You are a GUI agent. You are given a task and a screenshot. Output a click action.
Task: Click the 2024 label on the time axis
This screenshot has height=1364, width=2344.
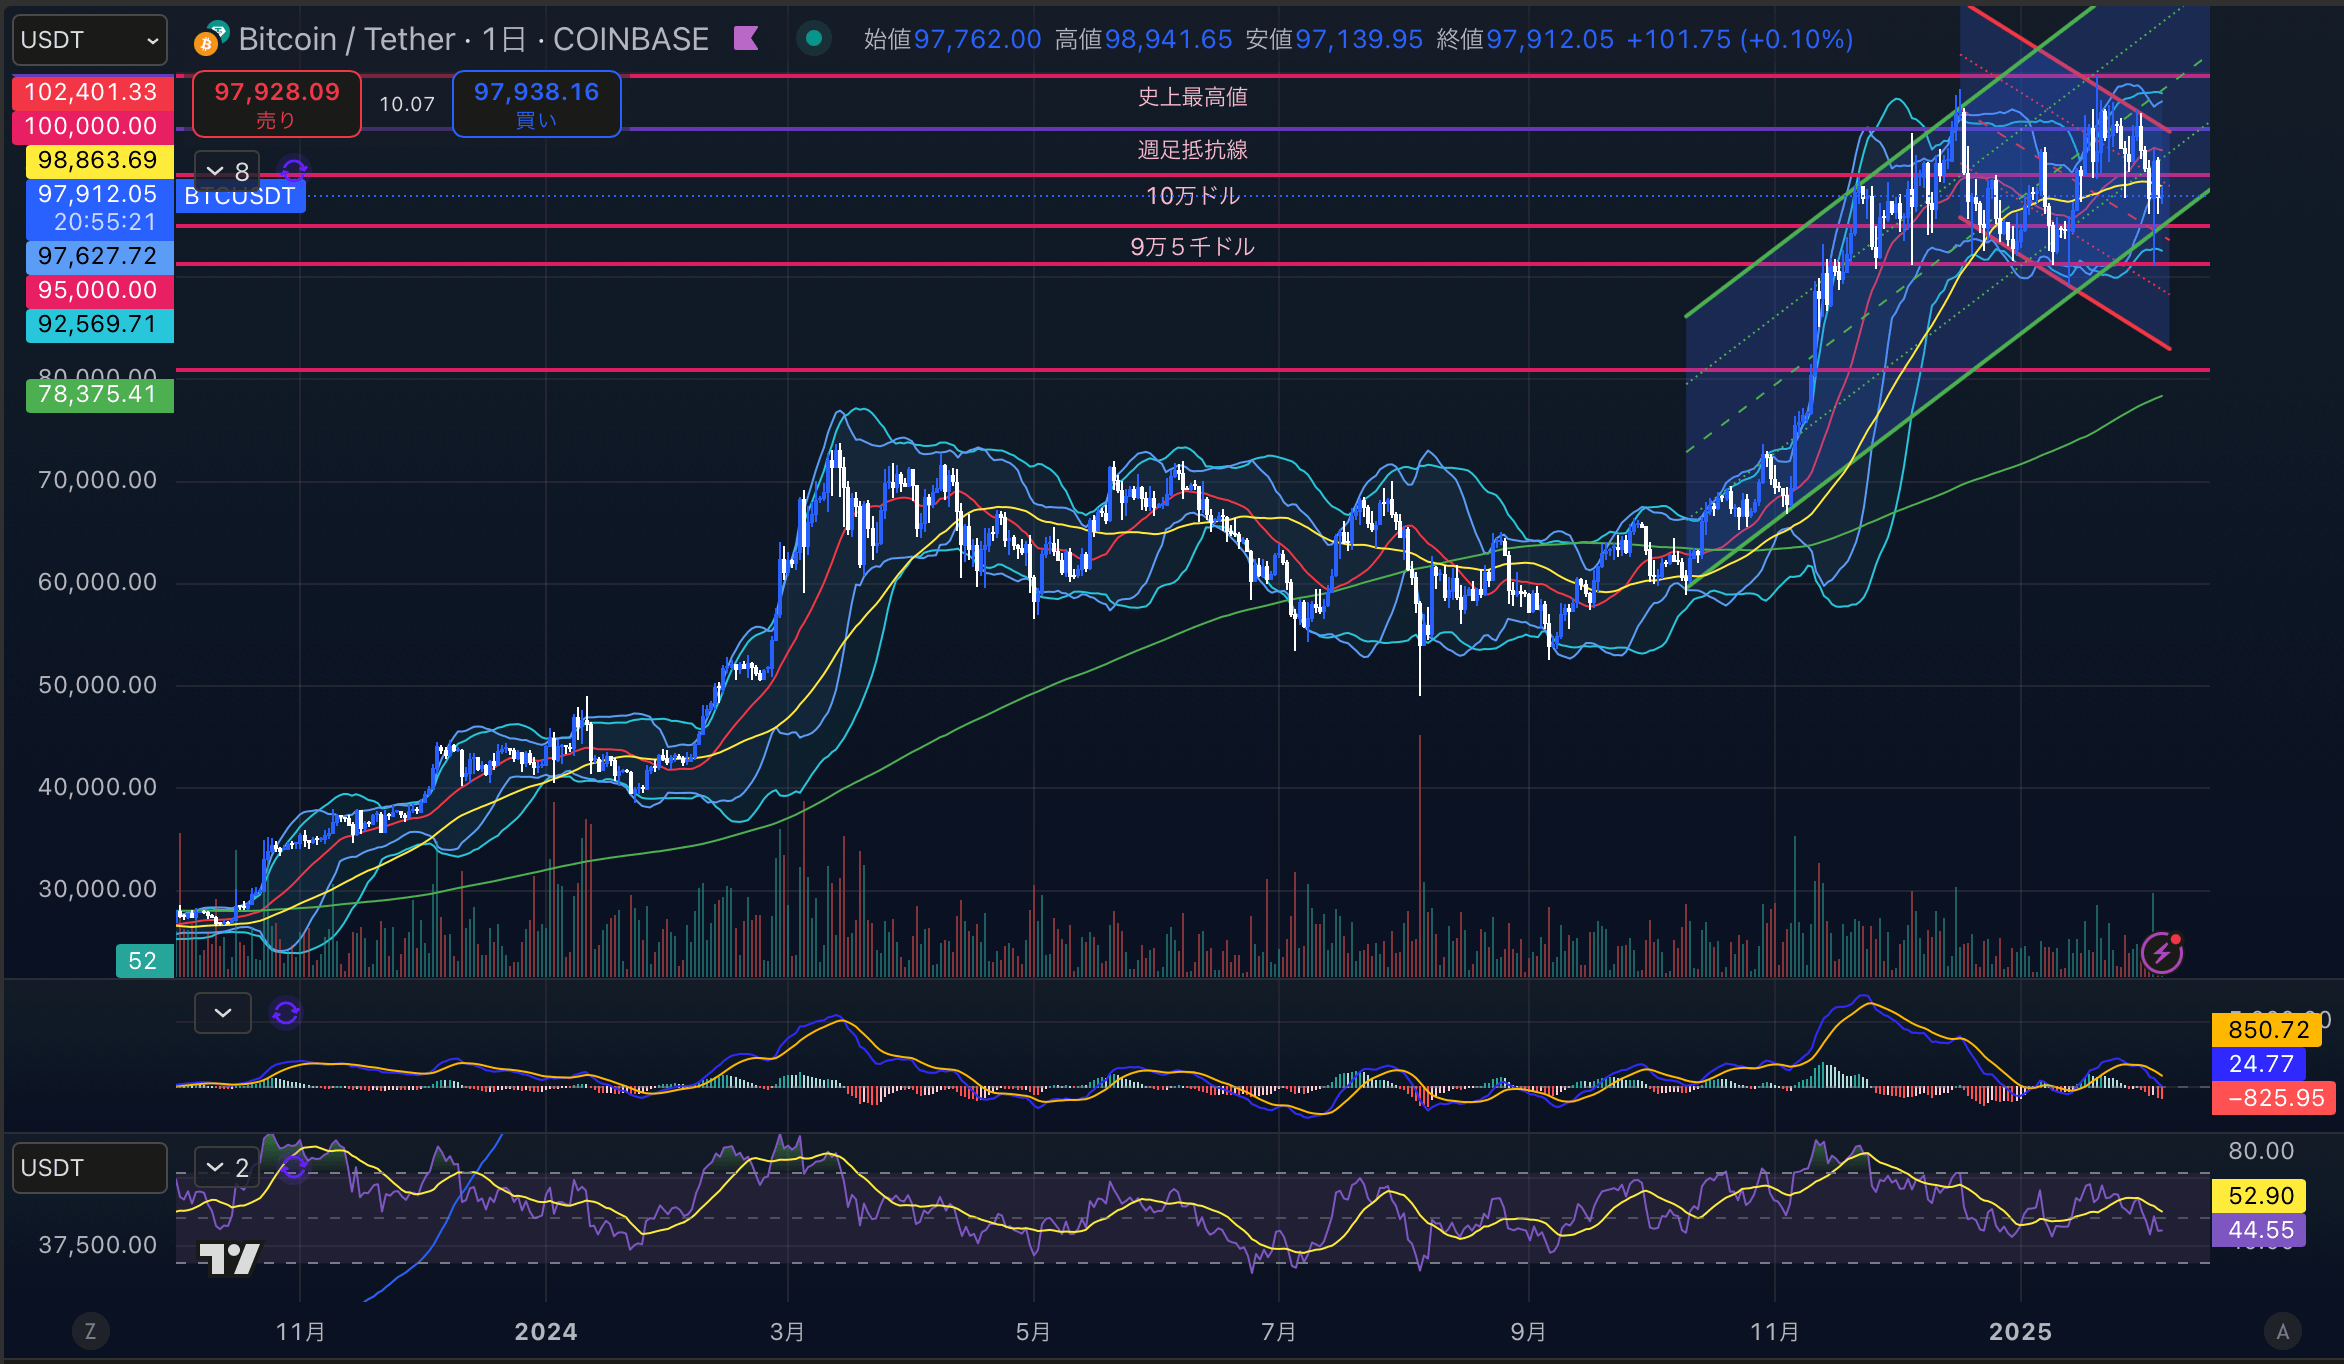tap(546, 1332)
